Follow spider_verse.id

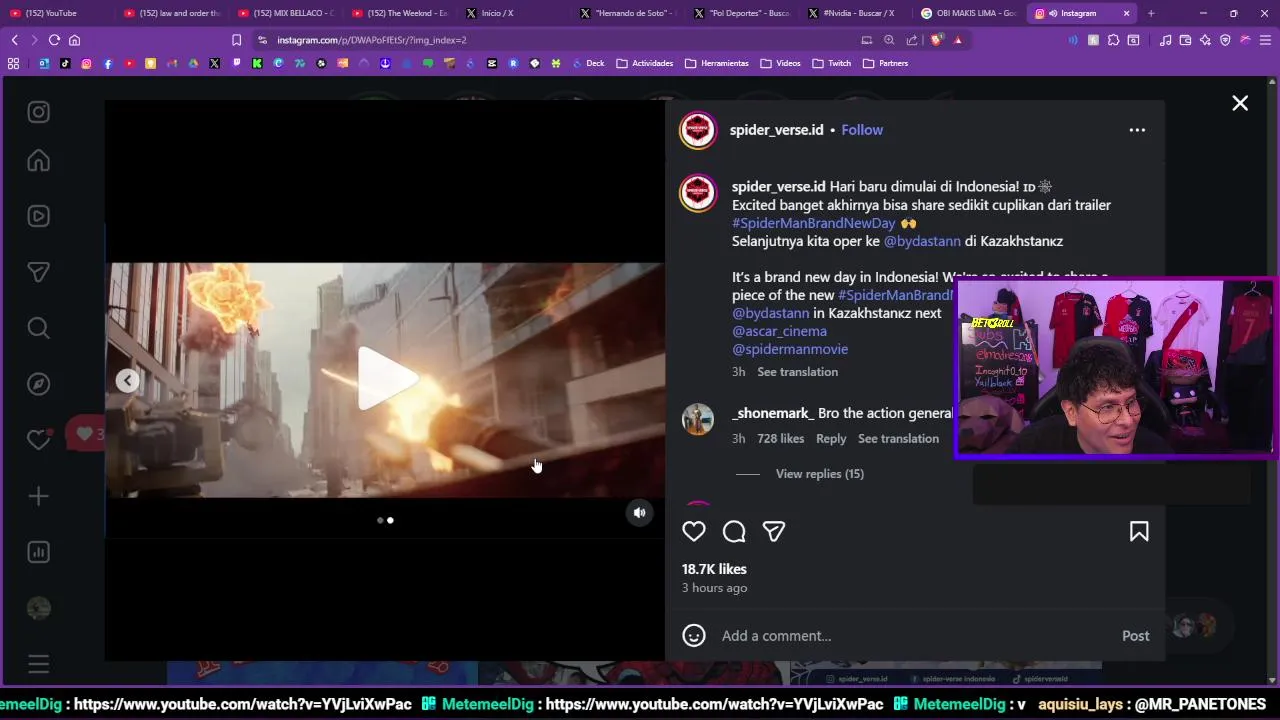tap(862, 130)
